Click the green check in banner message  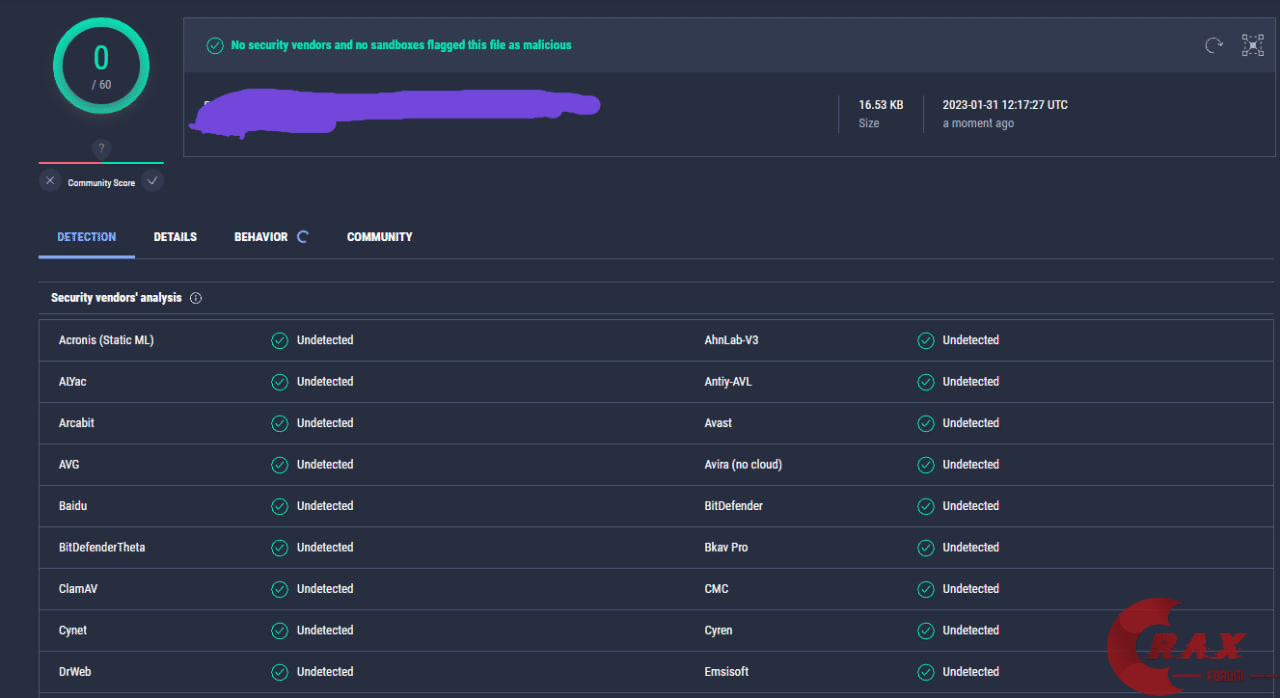click(x=214, y=45)
